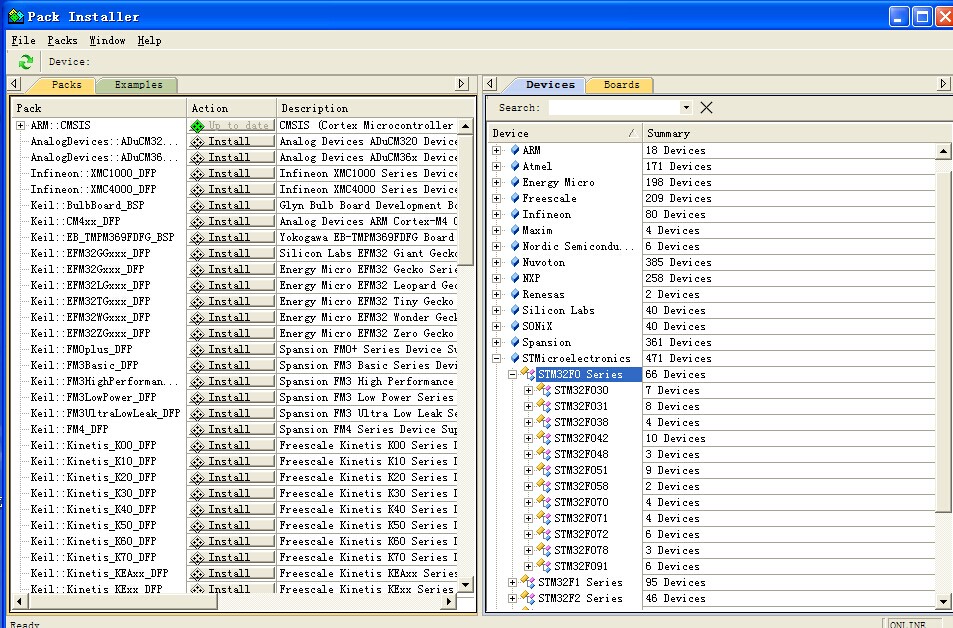Image resolution: width=953 pixels, height=628 pixels.
Task: Install the Infineon::XMC1000_DFP pack
Action: [x=232, y=173]
